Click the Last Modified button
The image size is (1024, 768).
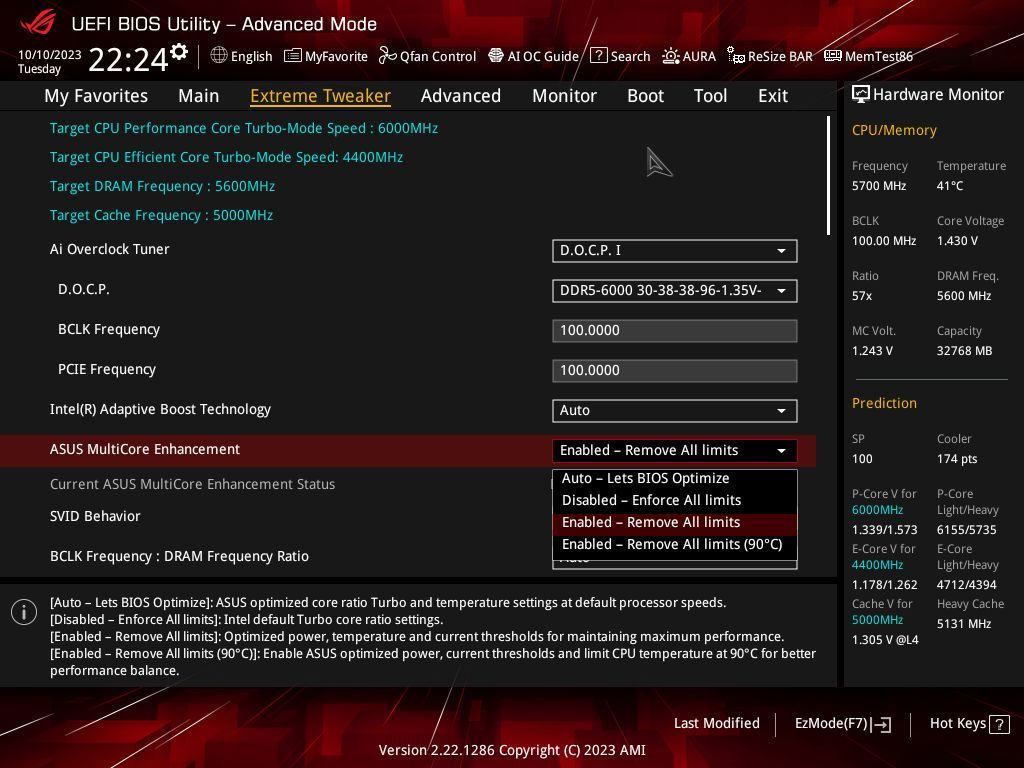click(716, 724)
